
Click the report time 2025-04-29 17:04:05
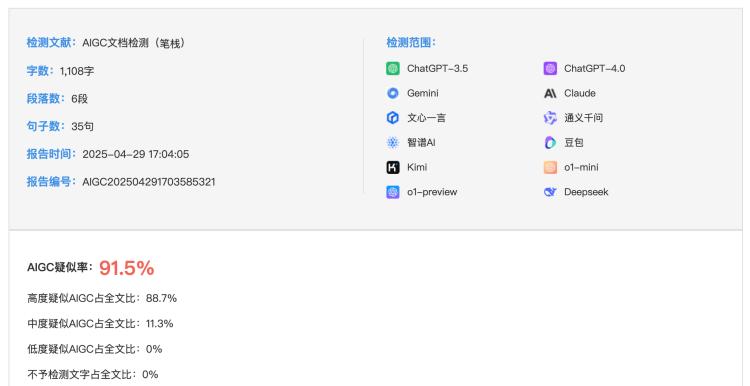pos(136,154)
